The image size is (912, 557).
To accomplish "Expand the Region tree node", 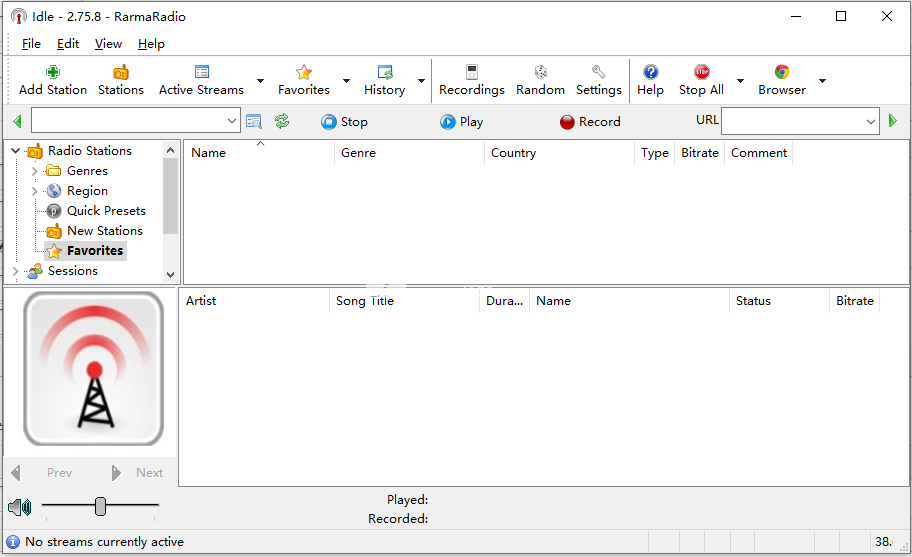I will pyautogui.click(x=34, y=191).
